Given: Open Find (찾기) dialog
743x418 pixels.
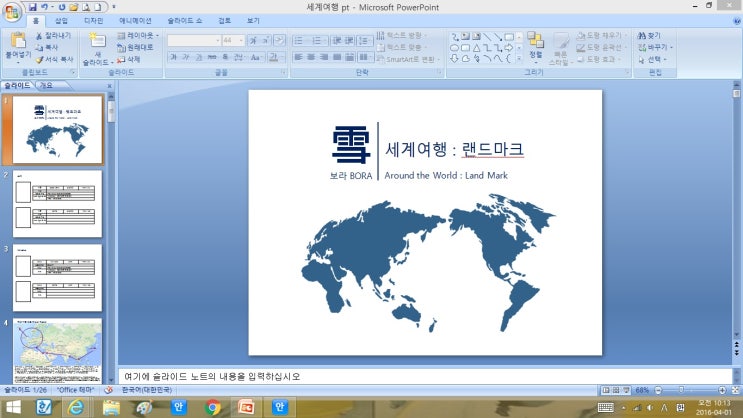Looking at the screenshot, I should [x=649, y=36].
